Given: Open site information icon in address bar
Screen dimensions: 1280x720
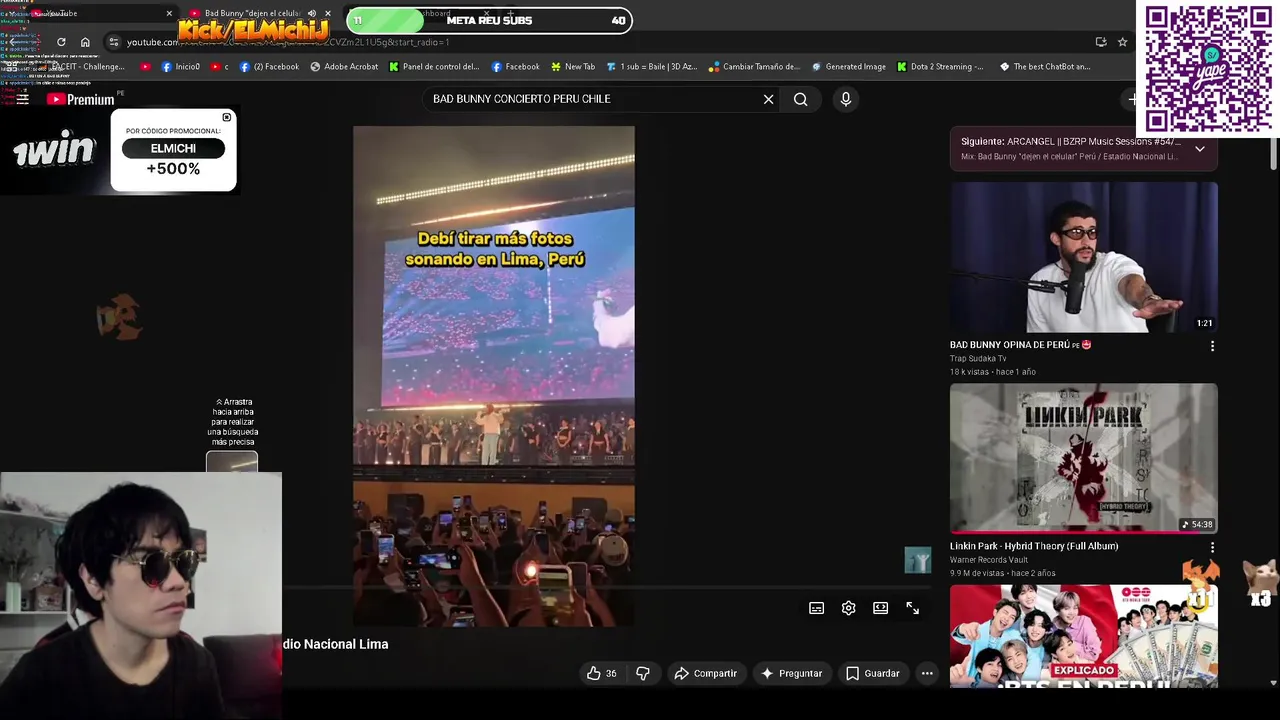Looking at the screenshot, I should [x=114, y=42].
